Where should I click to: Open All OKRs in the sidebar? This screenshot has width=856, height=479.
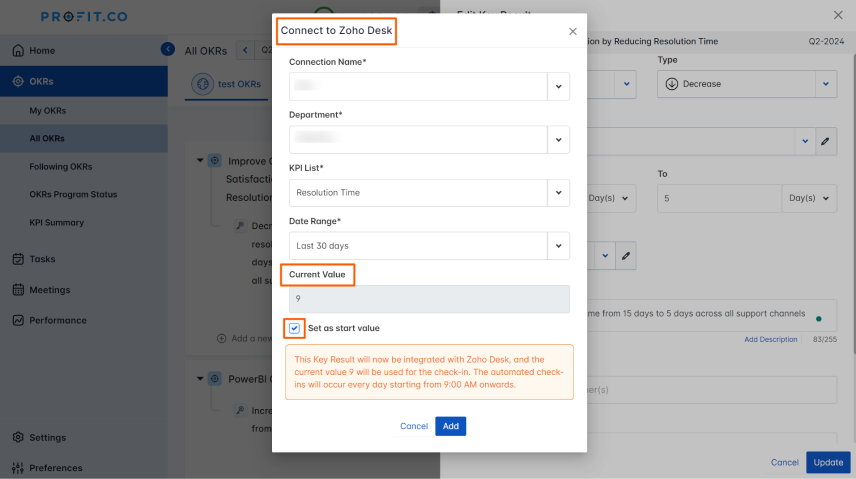tap(84, 138)
